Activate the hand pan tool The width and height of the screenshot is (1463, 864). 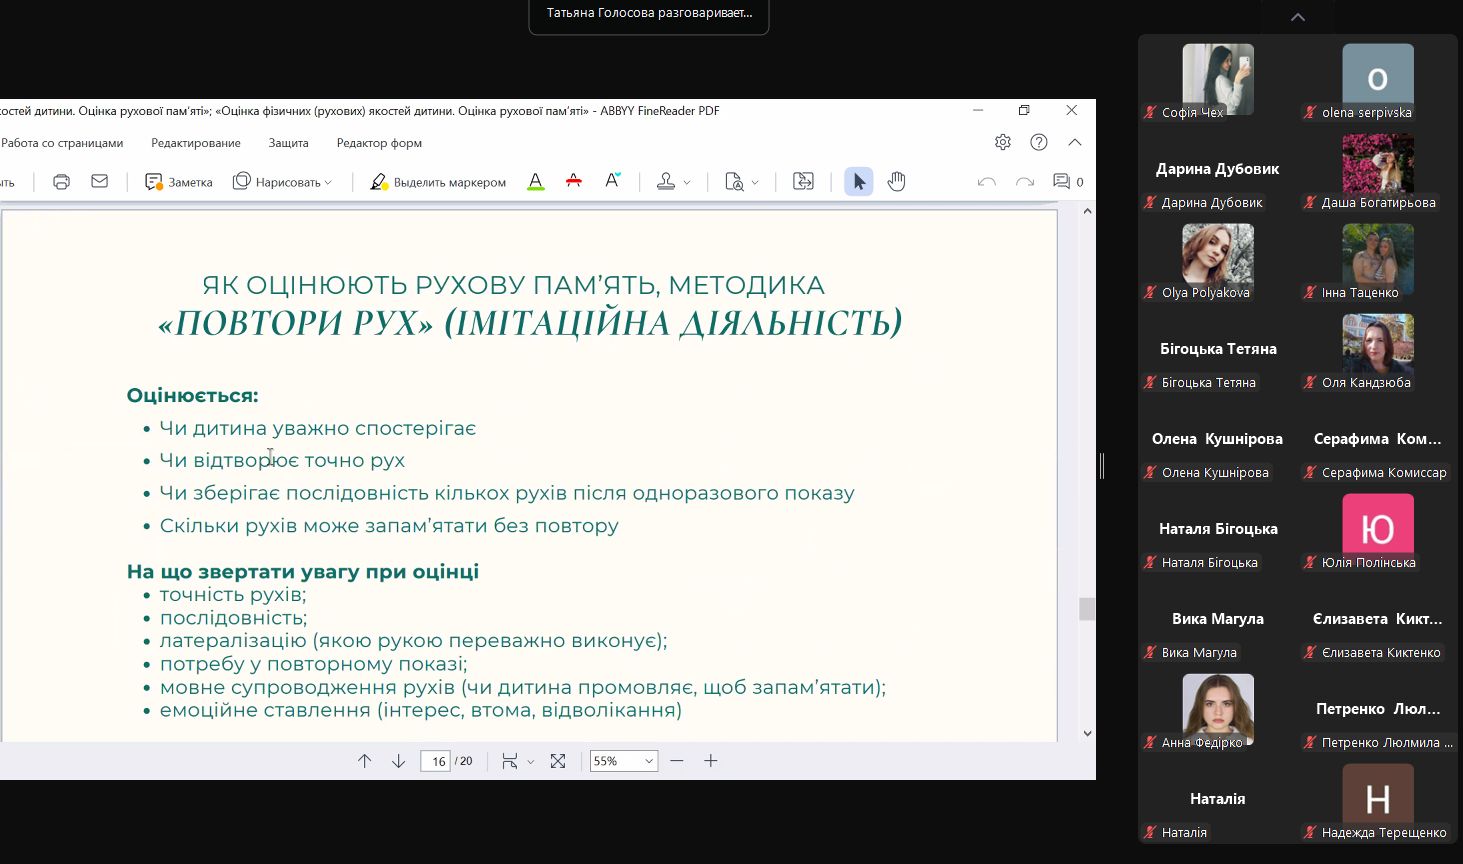(x=896, y=182)
